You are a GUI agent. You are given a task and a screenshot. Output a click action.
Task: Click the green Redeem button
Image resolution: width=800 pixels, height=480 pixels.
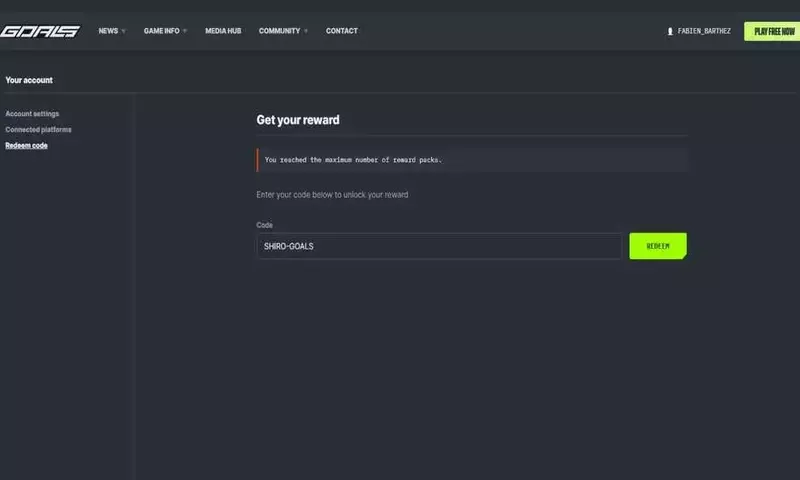pos(658,246)
